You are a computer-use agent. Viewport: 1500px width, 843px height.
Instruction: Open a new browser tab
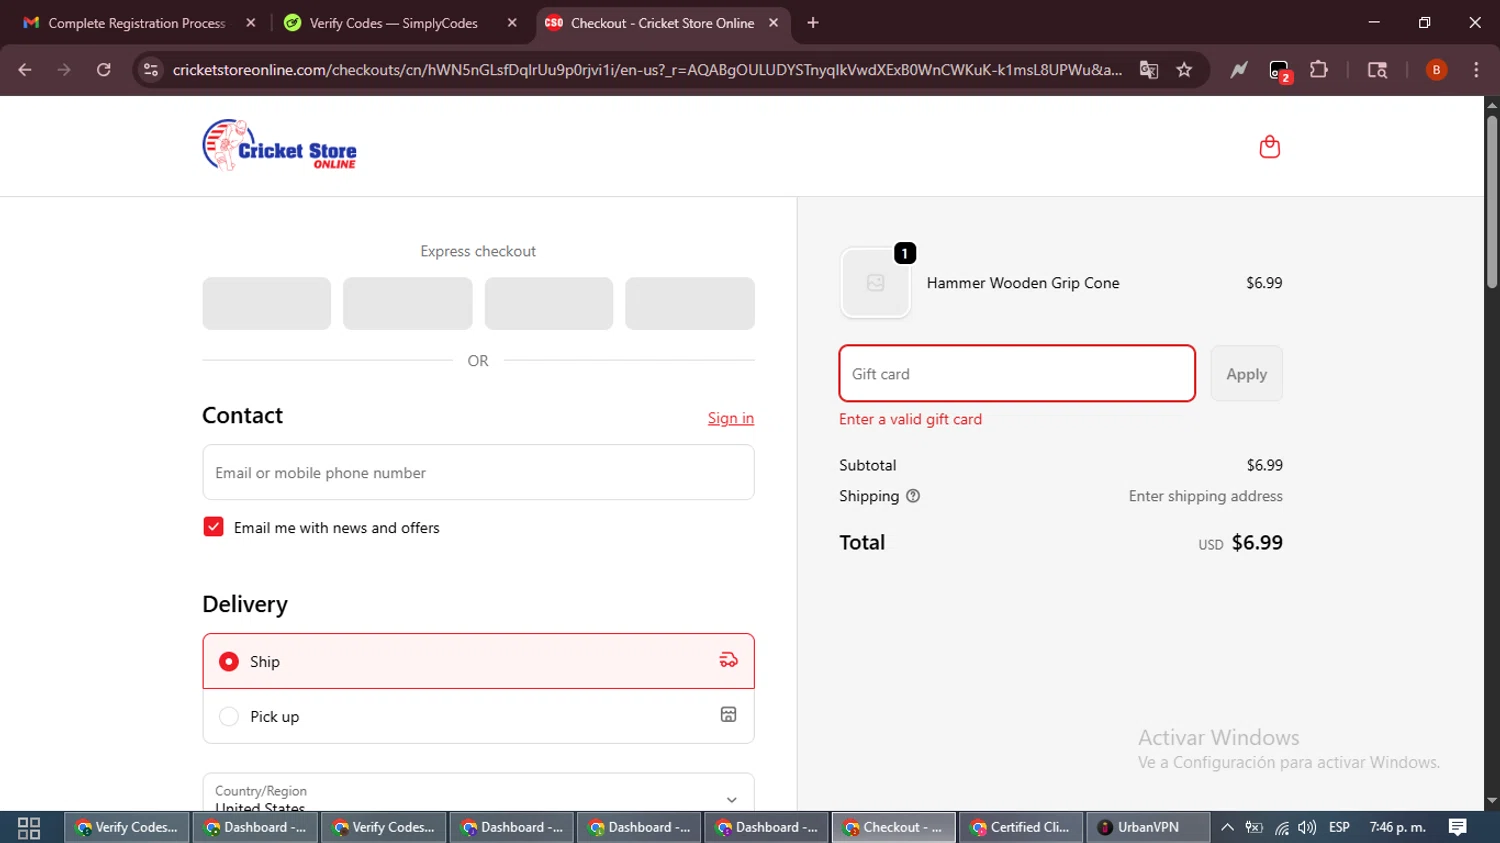point(813,23)
